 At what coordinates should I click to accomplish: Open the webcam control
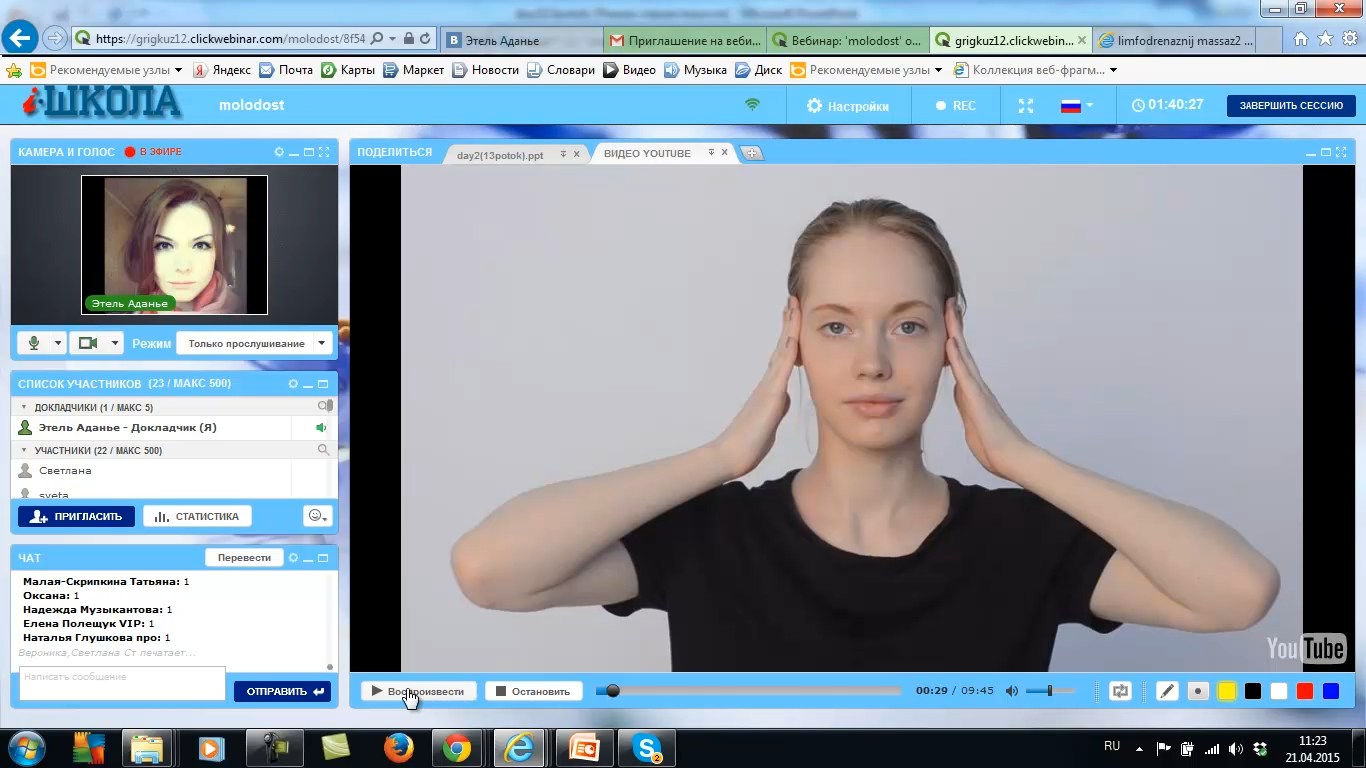point(88,343)
